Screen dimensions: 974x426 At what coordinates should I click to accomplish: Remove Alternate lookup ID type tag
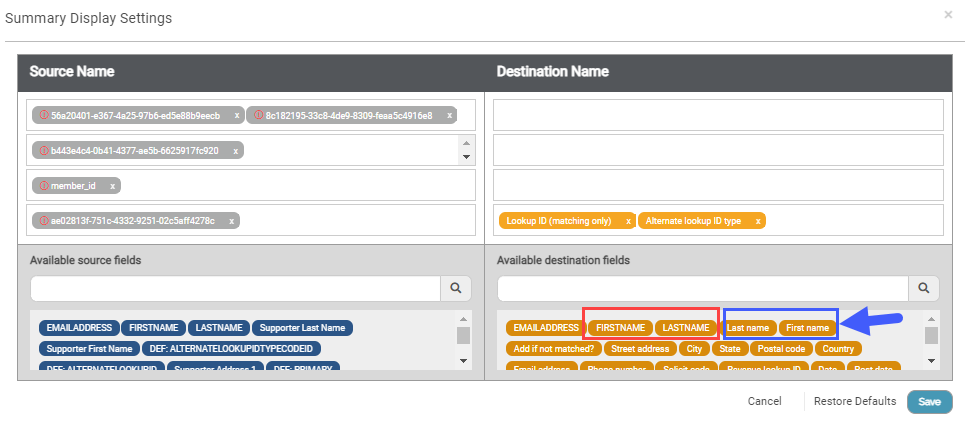click(758, 221)
